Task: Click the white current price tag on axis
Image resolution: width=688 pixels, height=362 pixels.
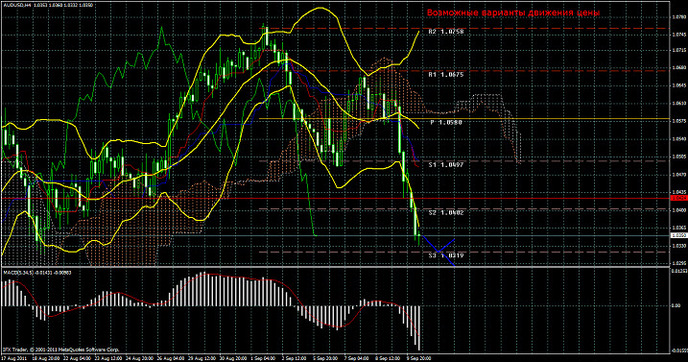Action: [679, 236]
